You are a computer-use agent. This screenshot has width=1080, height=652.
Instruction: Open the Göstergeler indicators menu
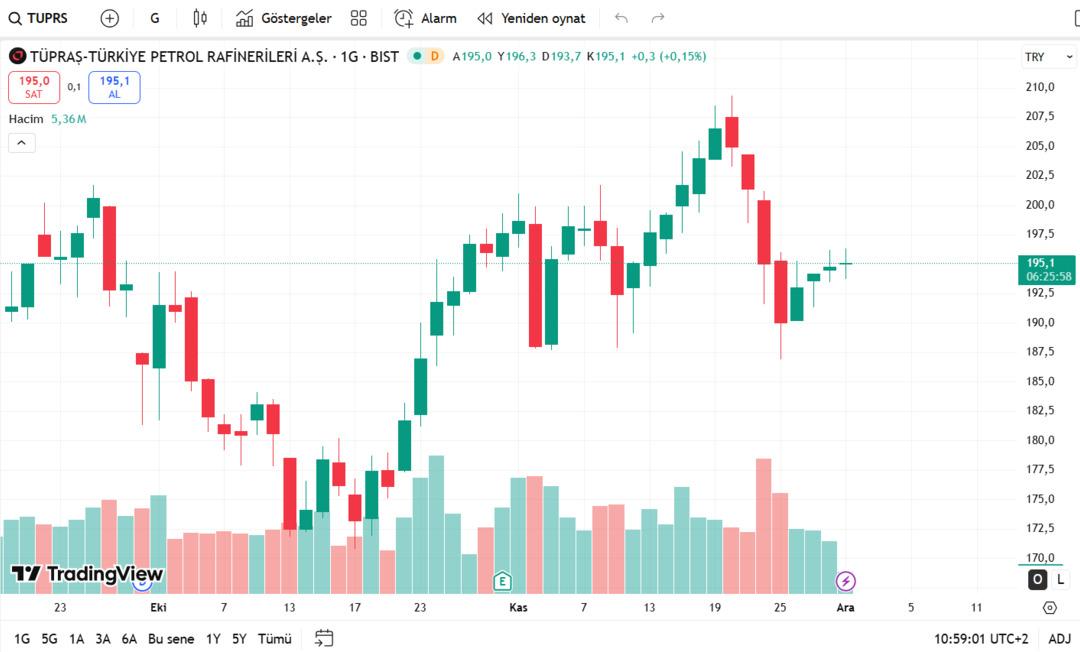pyautogui.click(x=283, y=18)
